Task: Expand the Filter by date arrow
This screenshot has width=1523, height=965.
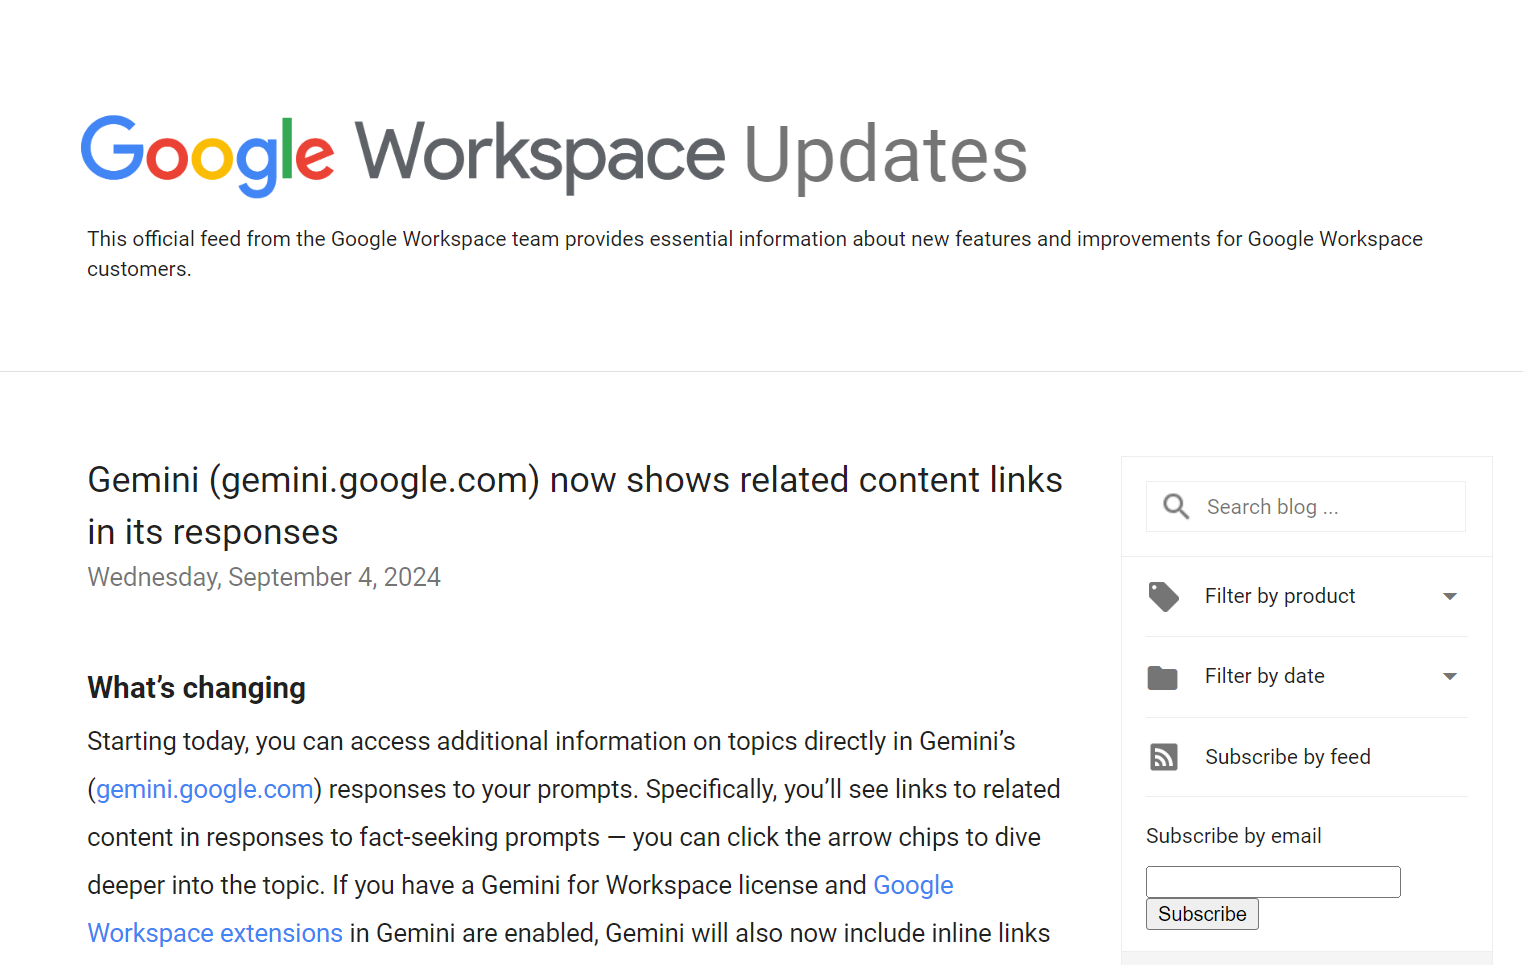Action: coord(1449,677)
